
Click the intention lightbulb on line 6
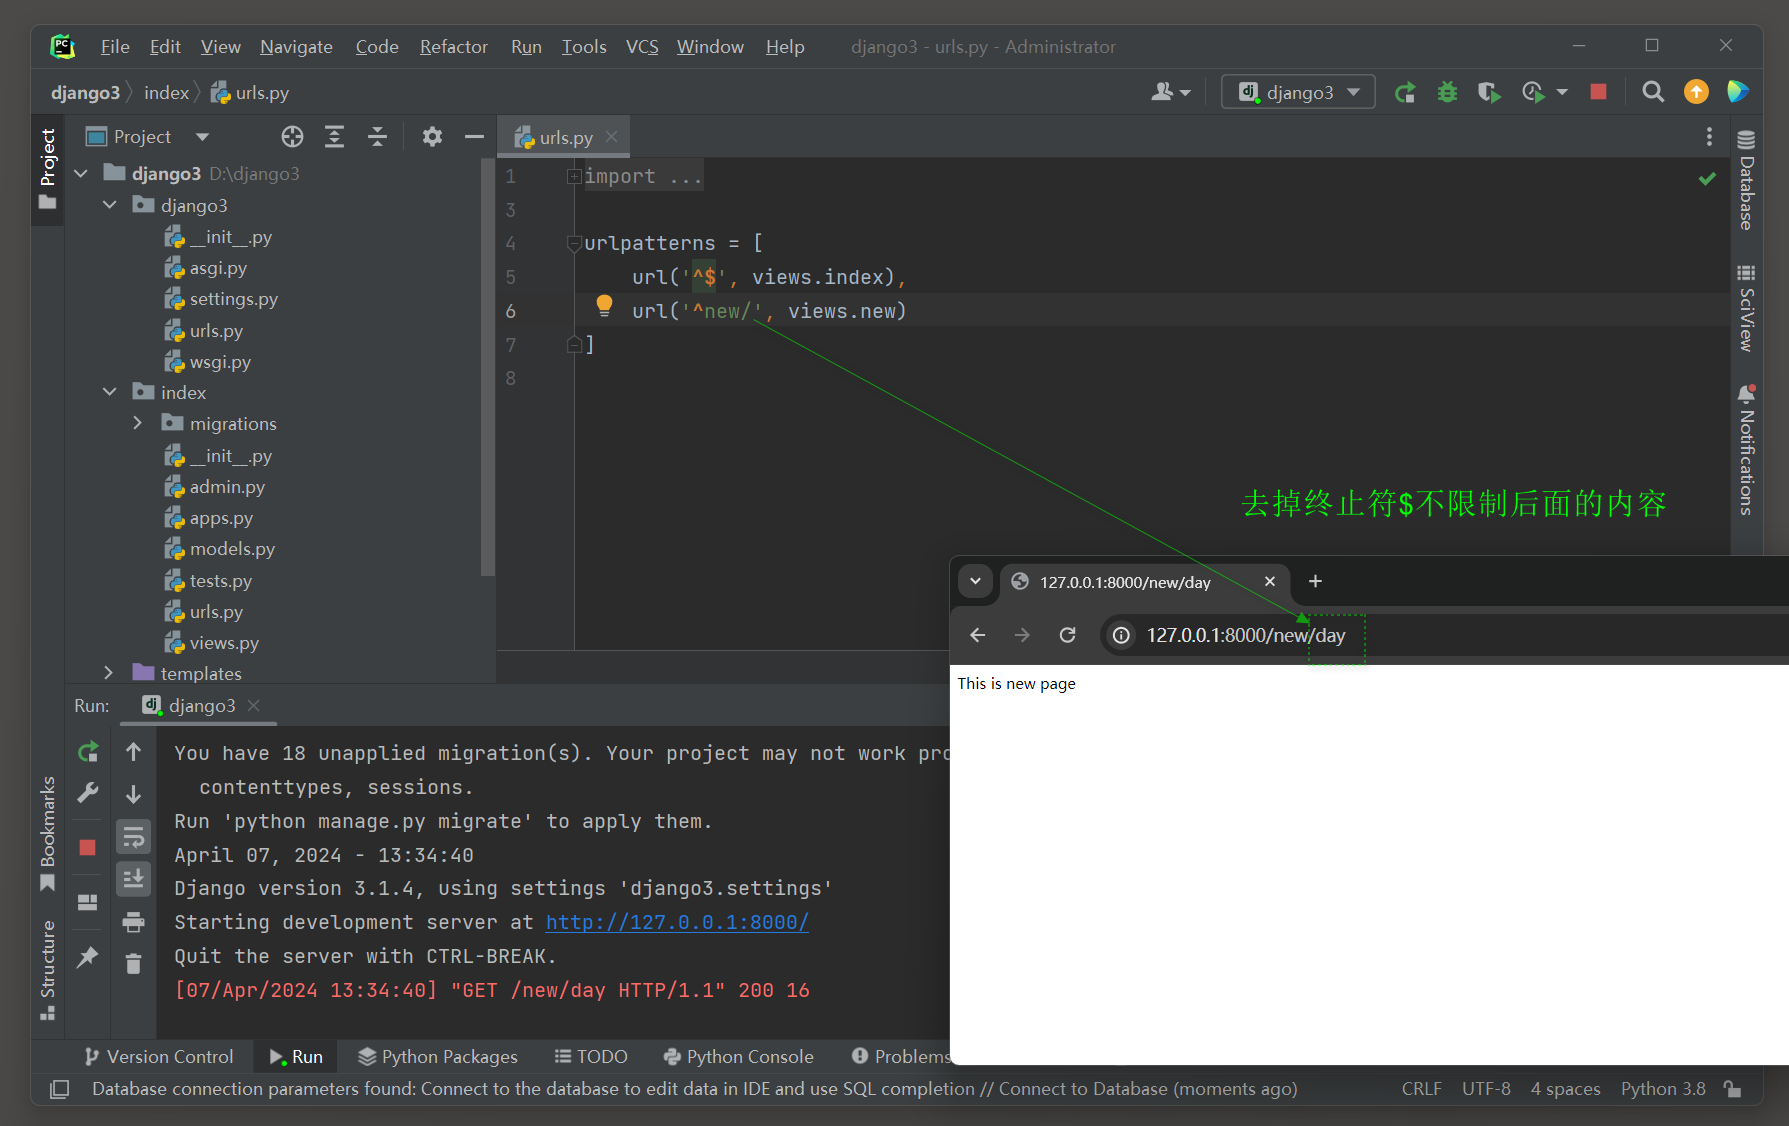604,306
